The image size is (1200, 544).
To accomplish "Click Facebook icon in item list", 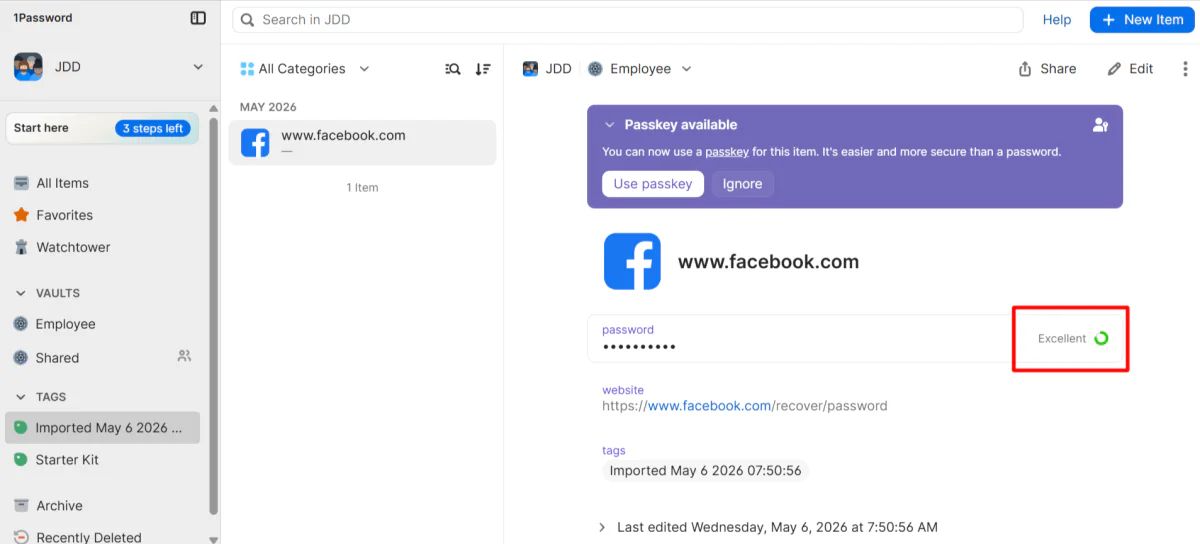I will (x=255, y=143).
